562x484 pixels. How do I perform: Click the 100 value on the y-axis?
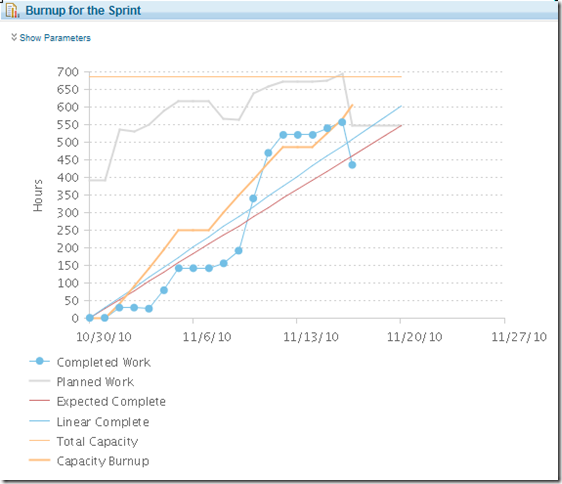(68, 283)
